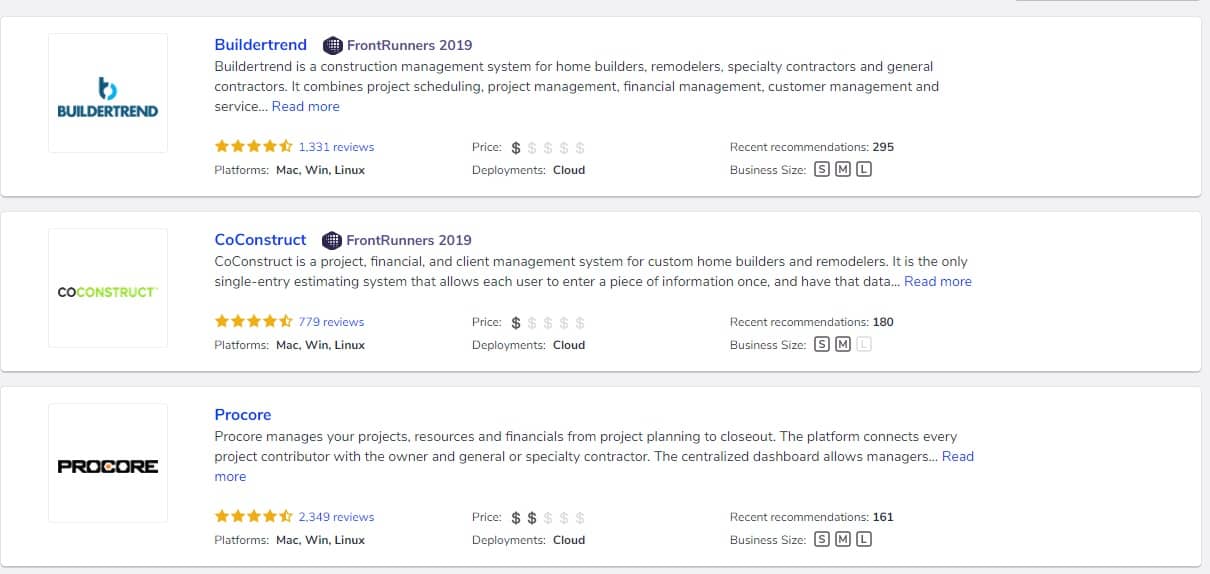Click Buildertrend's star rating icons
Viewport: 1210px width, 574px height.
254,146
